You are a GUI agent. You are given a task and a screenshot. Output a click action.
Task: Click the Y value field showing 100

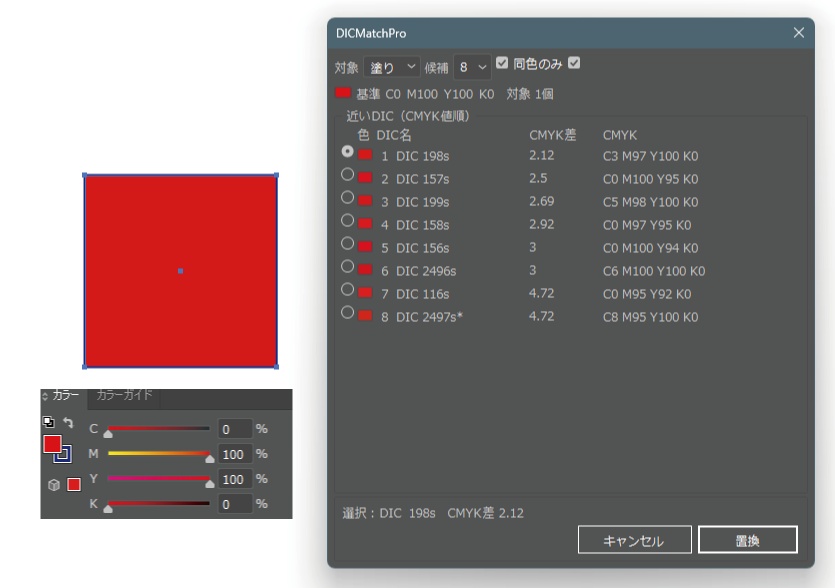coord(235,479)
